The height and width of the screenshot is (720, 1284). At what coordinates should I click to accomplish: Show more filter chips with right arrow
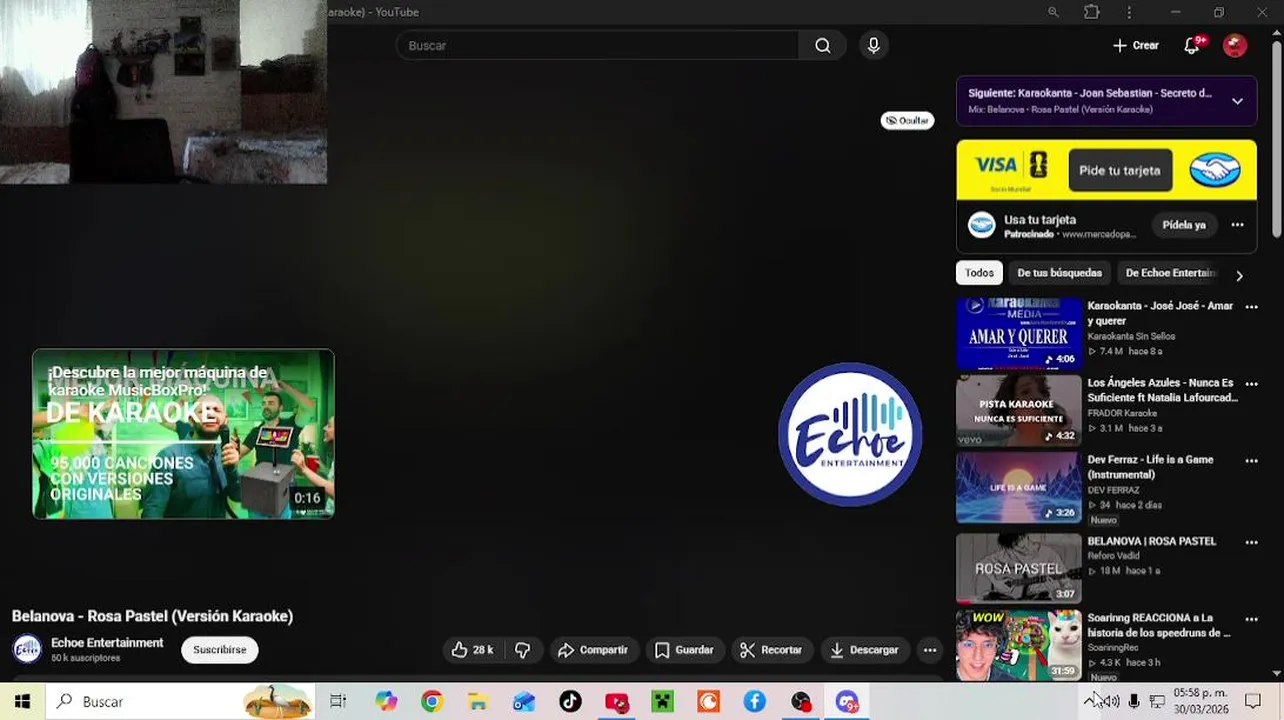tap(1239, 275)
